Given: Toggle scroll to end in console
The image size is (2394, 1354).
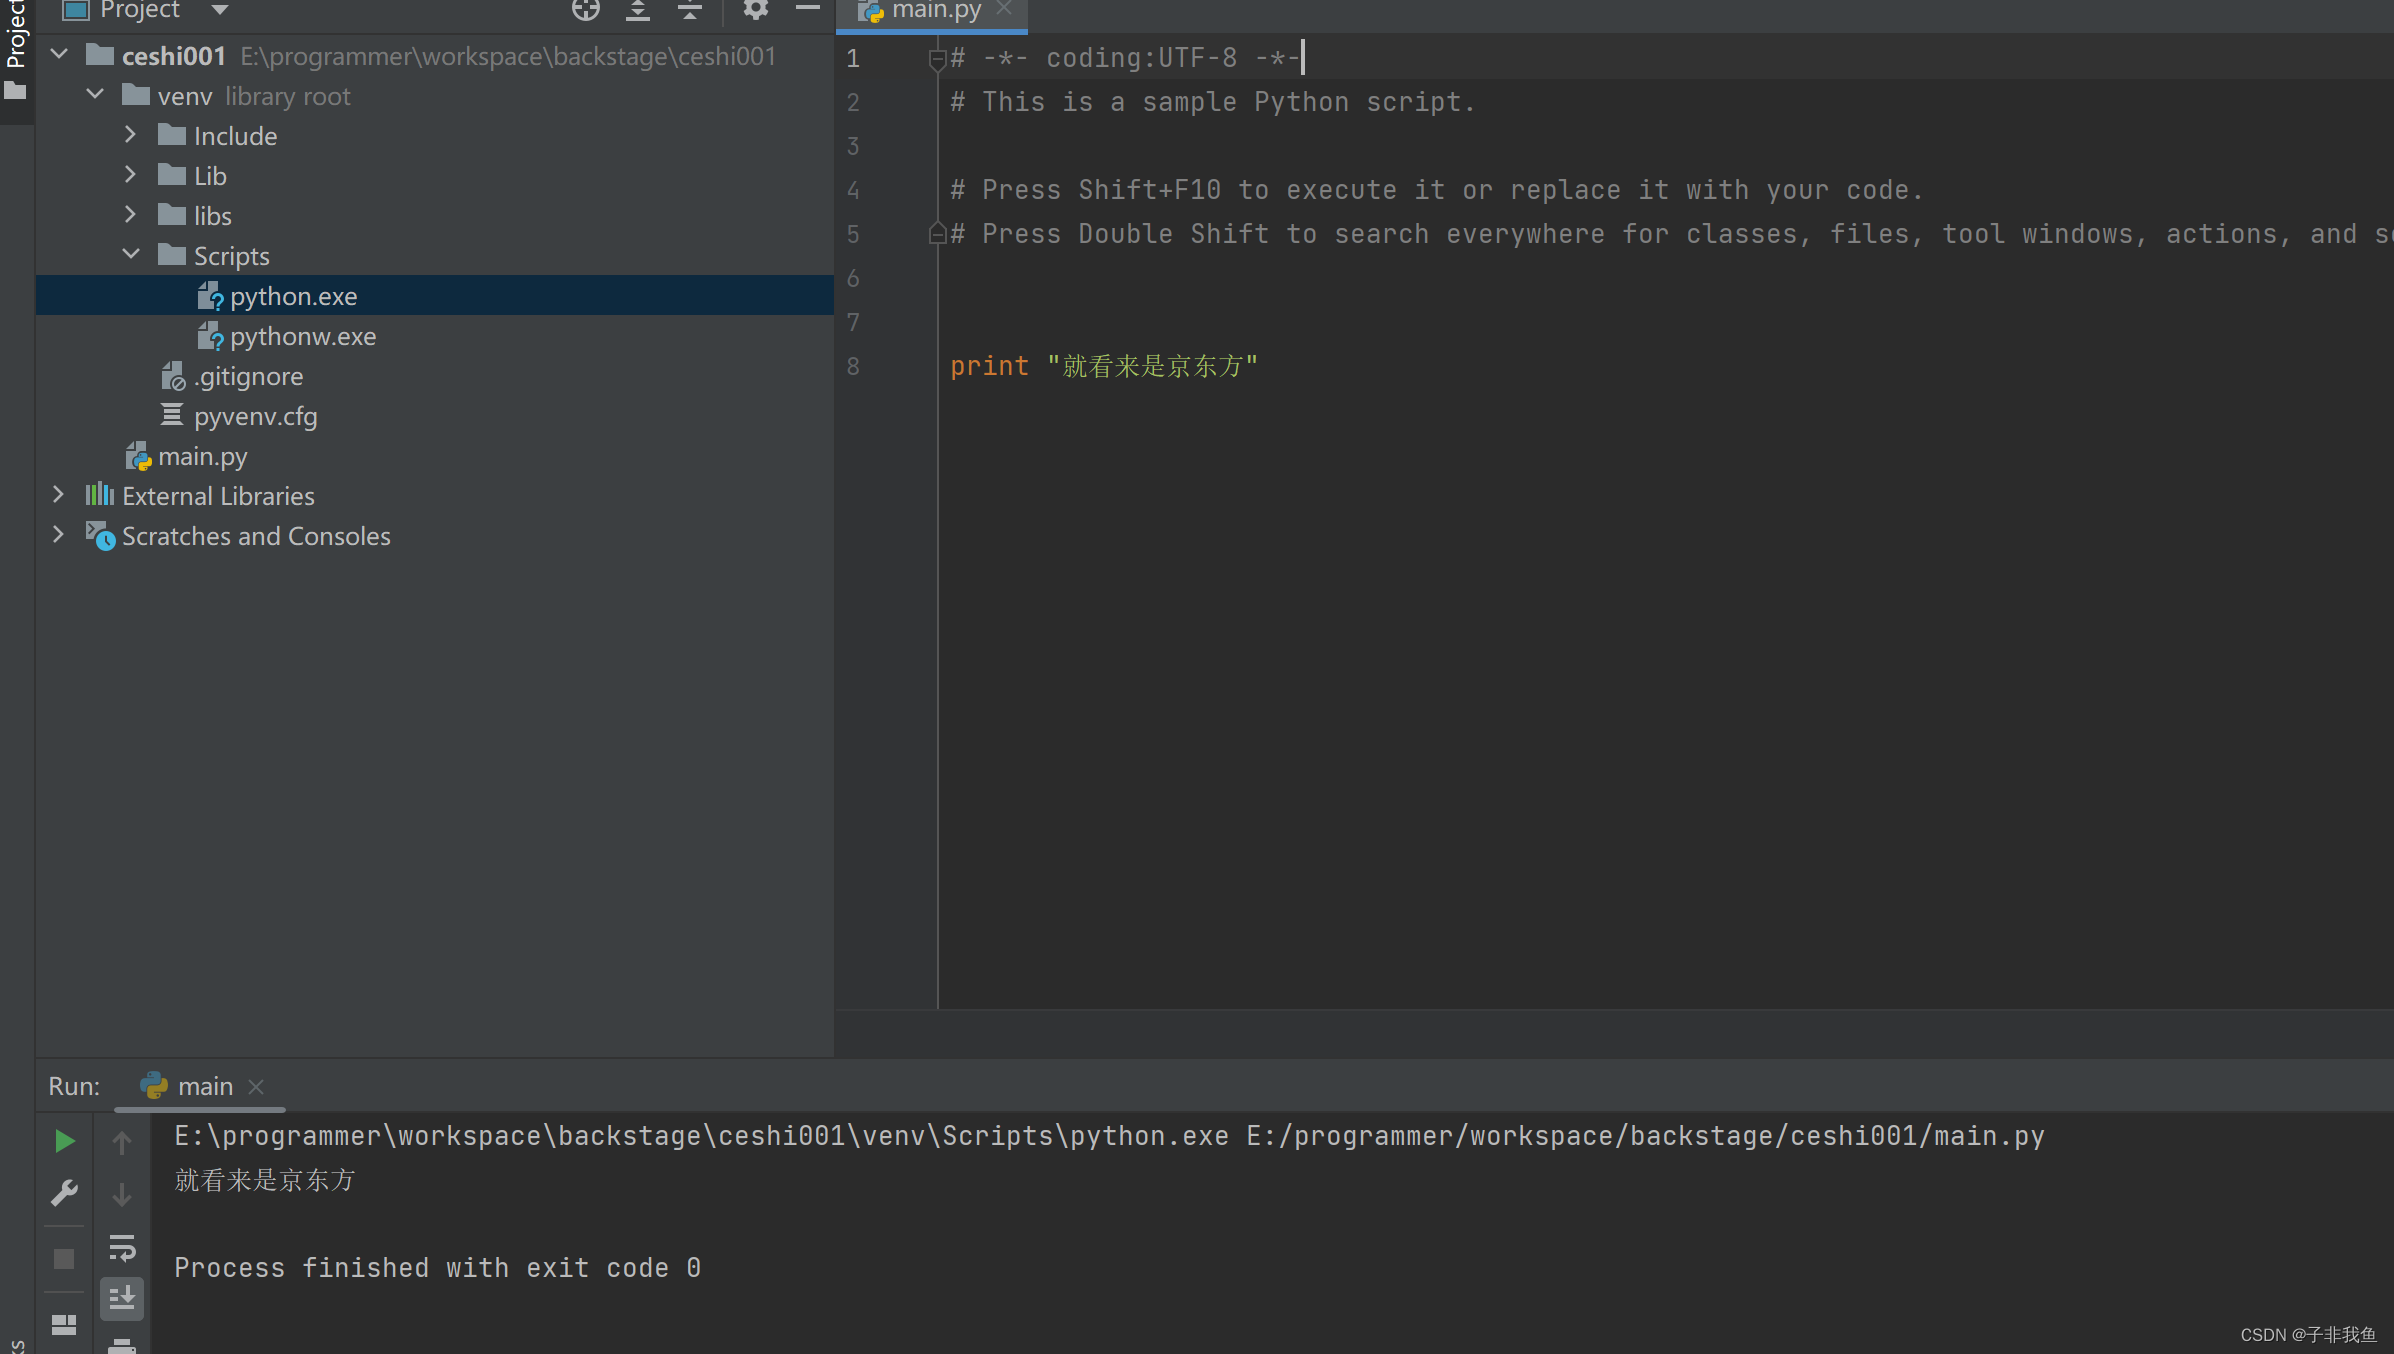Looking at the screenshot, I should pos(122,1298).
